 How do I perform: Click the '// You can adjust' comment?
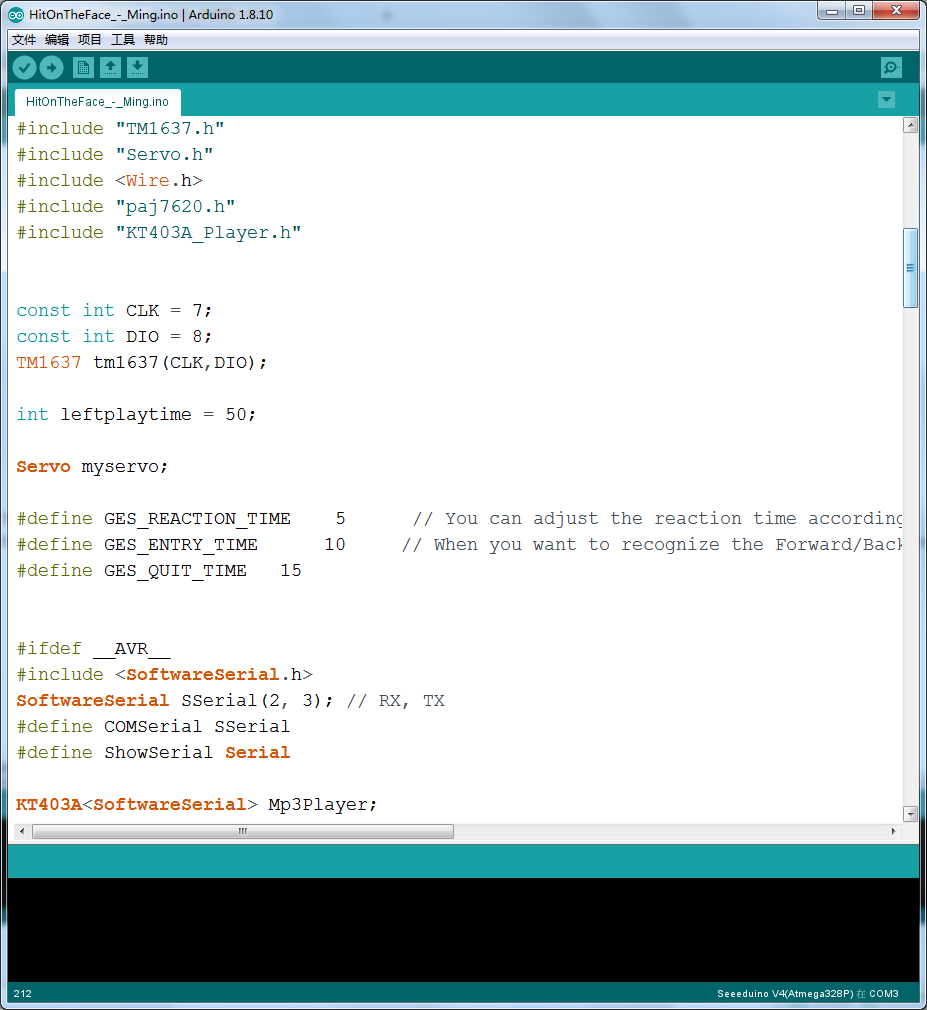657,519
